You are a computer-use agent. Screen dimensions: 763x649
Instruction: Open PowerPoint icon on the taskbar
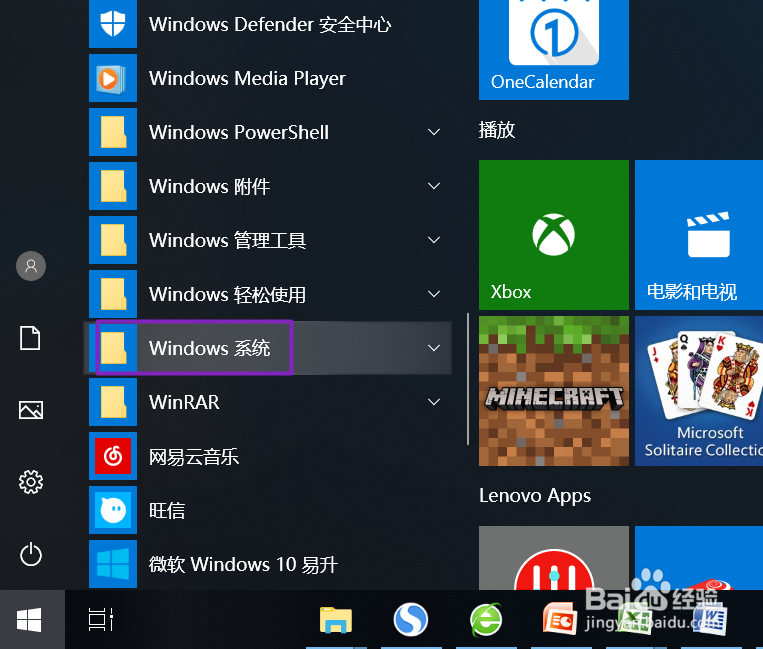(560, 620)
